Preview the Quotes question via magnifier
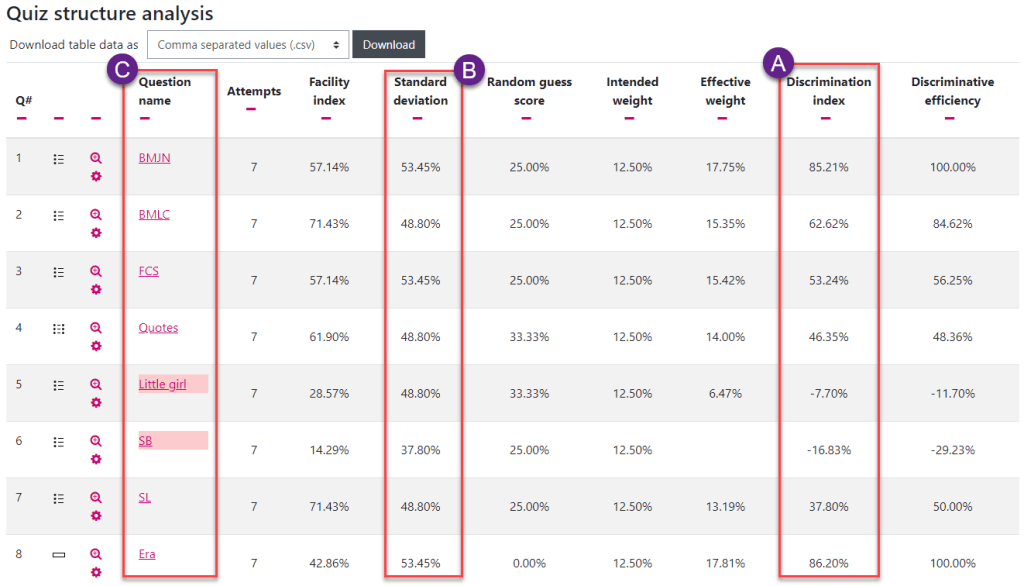The width and height of the screenshot is (1024, 586). (x=96, y=328)
